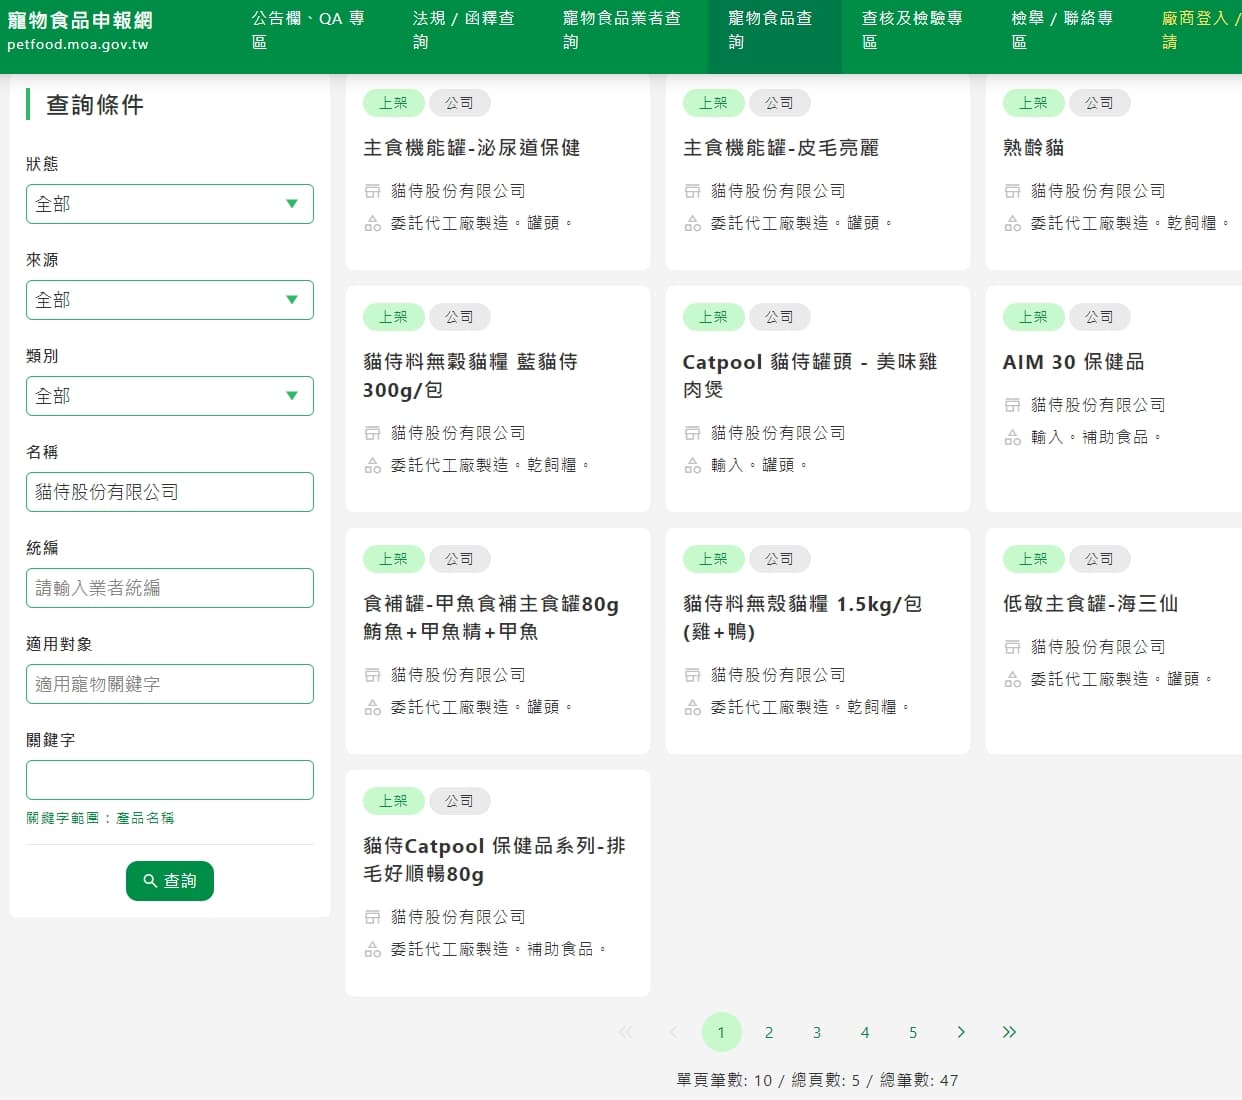Go to results page 3
The width and height of the screenshot is (1242, 1100).
817,1032
